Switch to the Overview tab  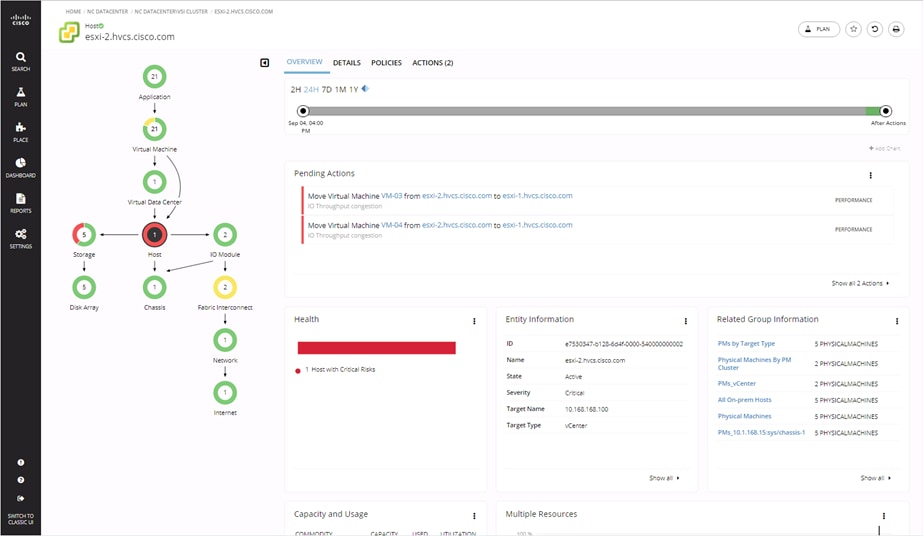point(304,62)
